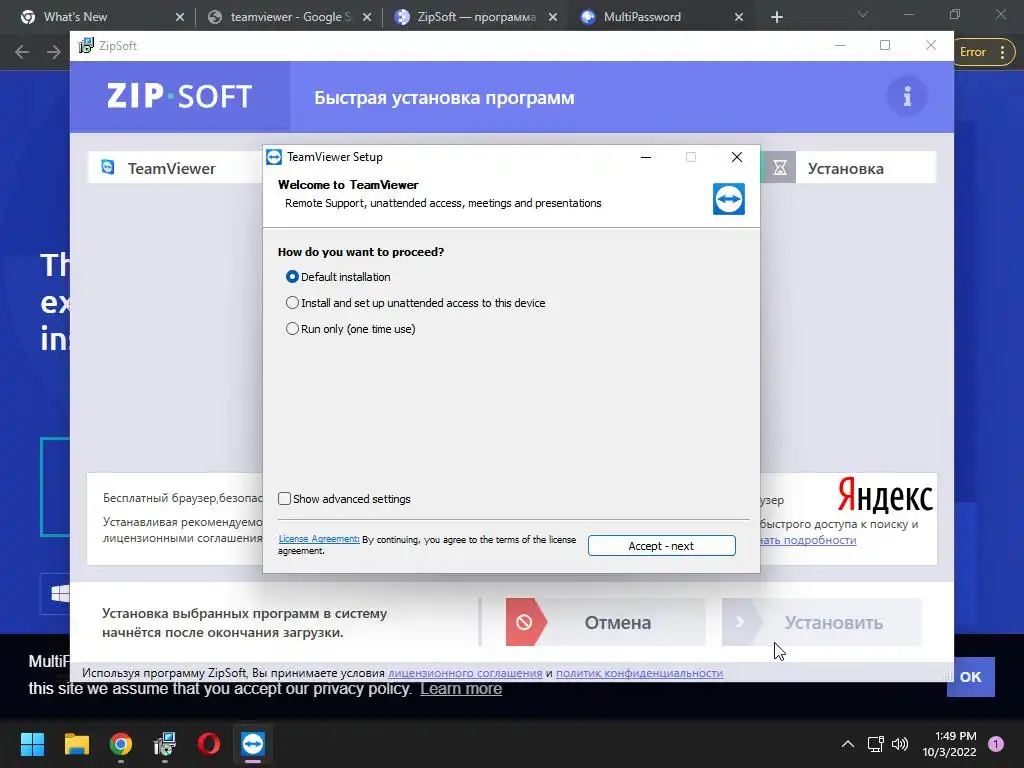Click the ZIP·SOFT logo in the banner
This screenshot has width=1024, height=768.
tap(180, 97)
